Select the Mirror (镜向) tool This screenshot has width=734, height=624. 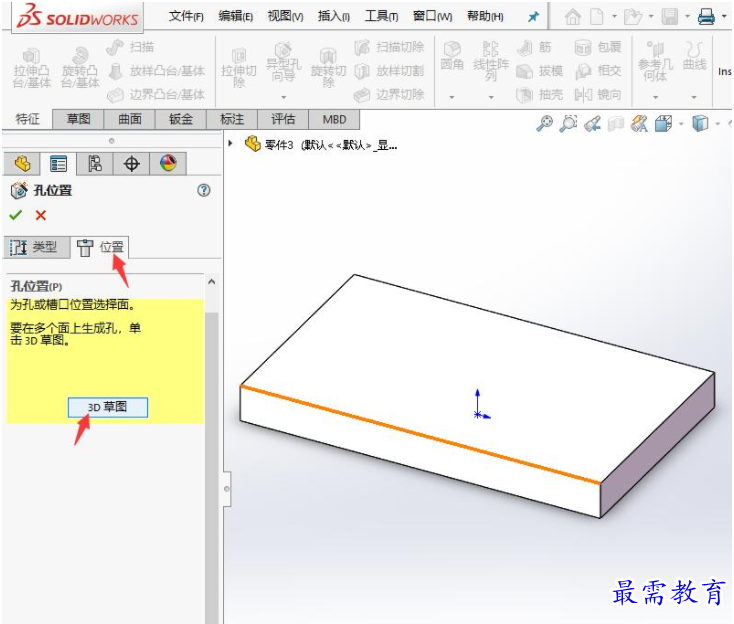[598, 95]
